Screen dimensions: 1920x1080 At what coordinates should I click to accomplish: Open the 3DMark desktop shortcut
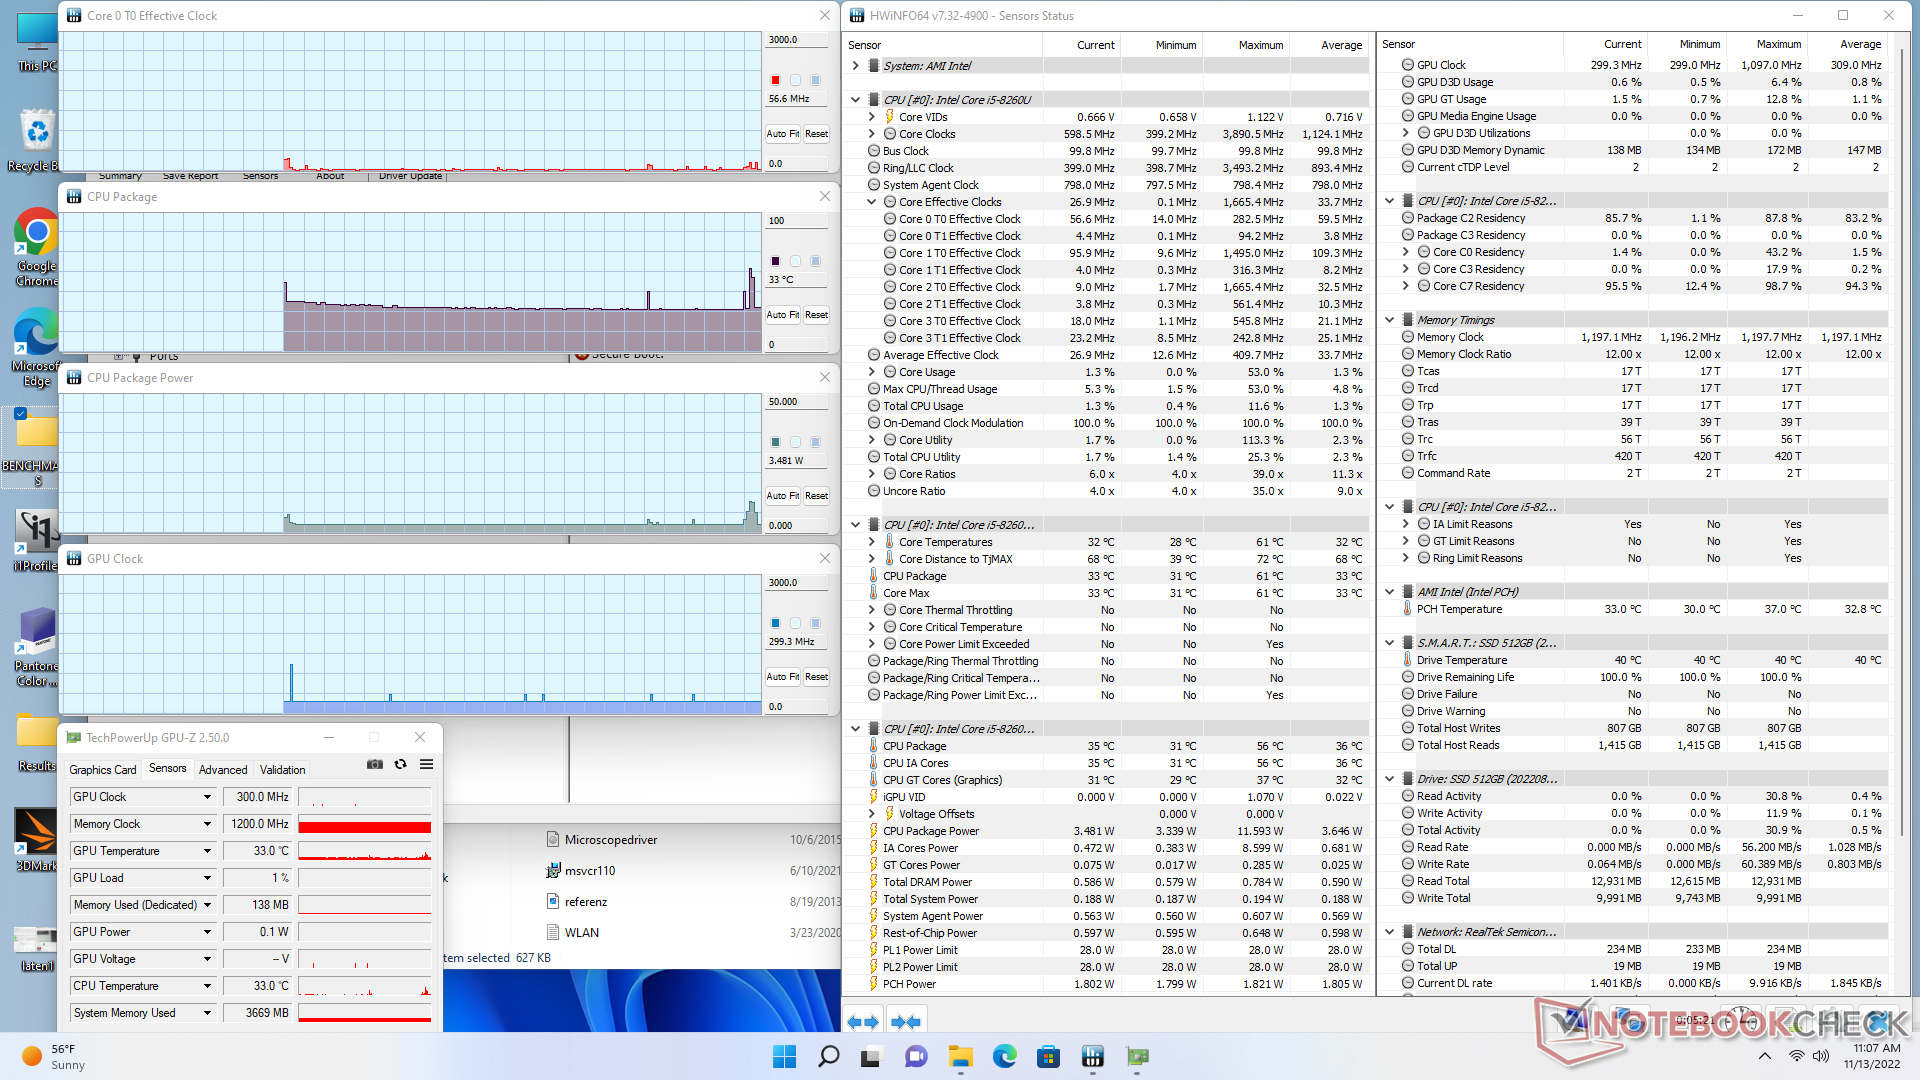click(x=36, y=840)
